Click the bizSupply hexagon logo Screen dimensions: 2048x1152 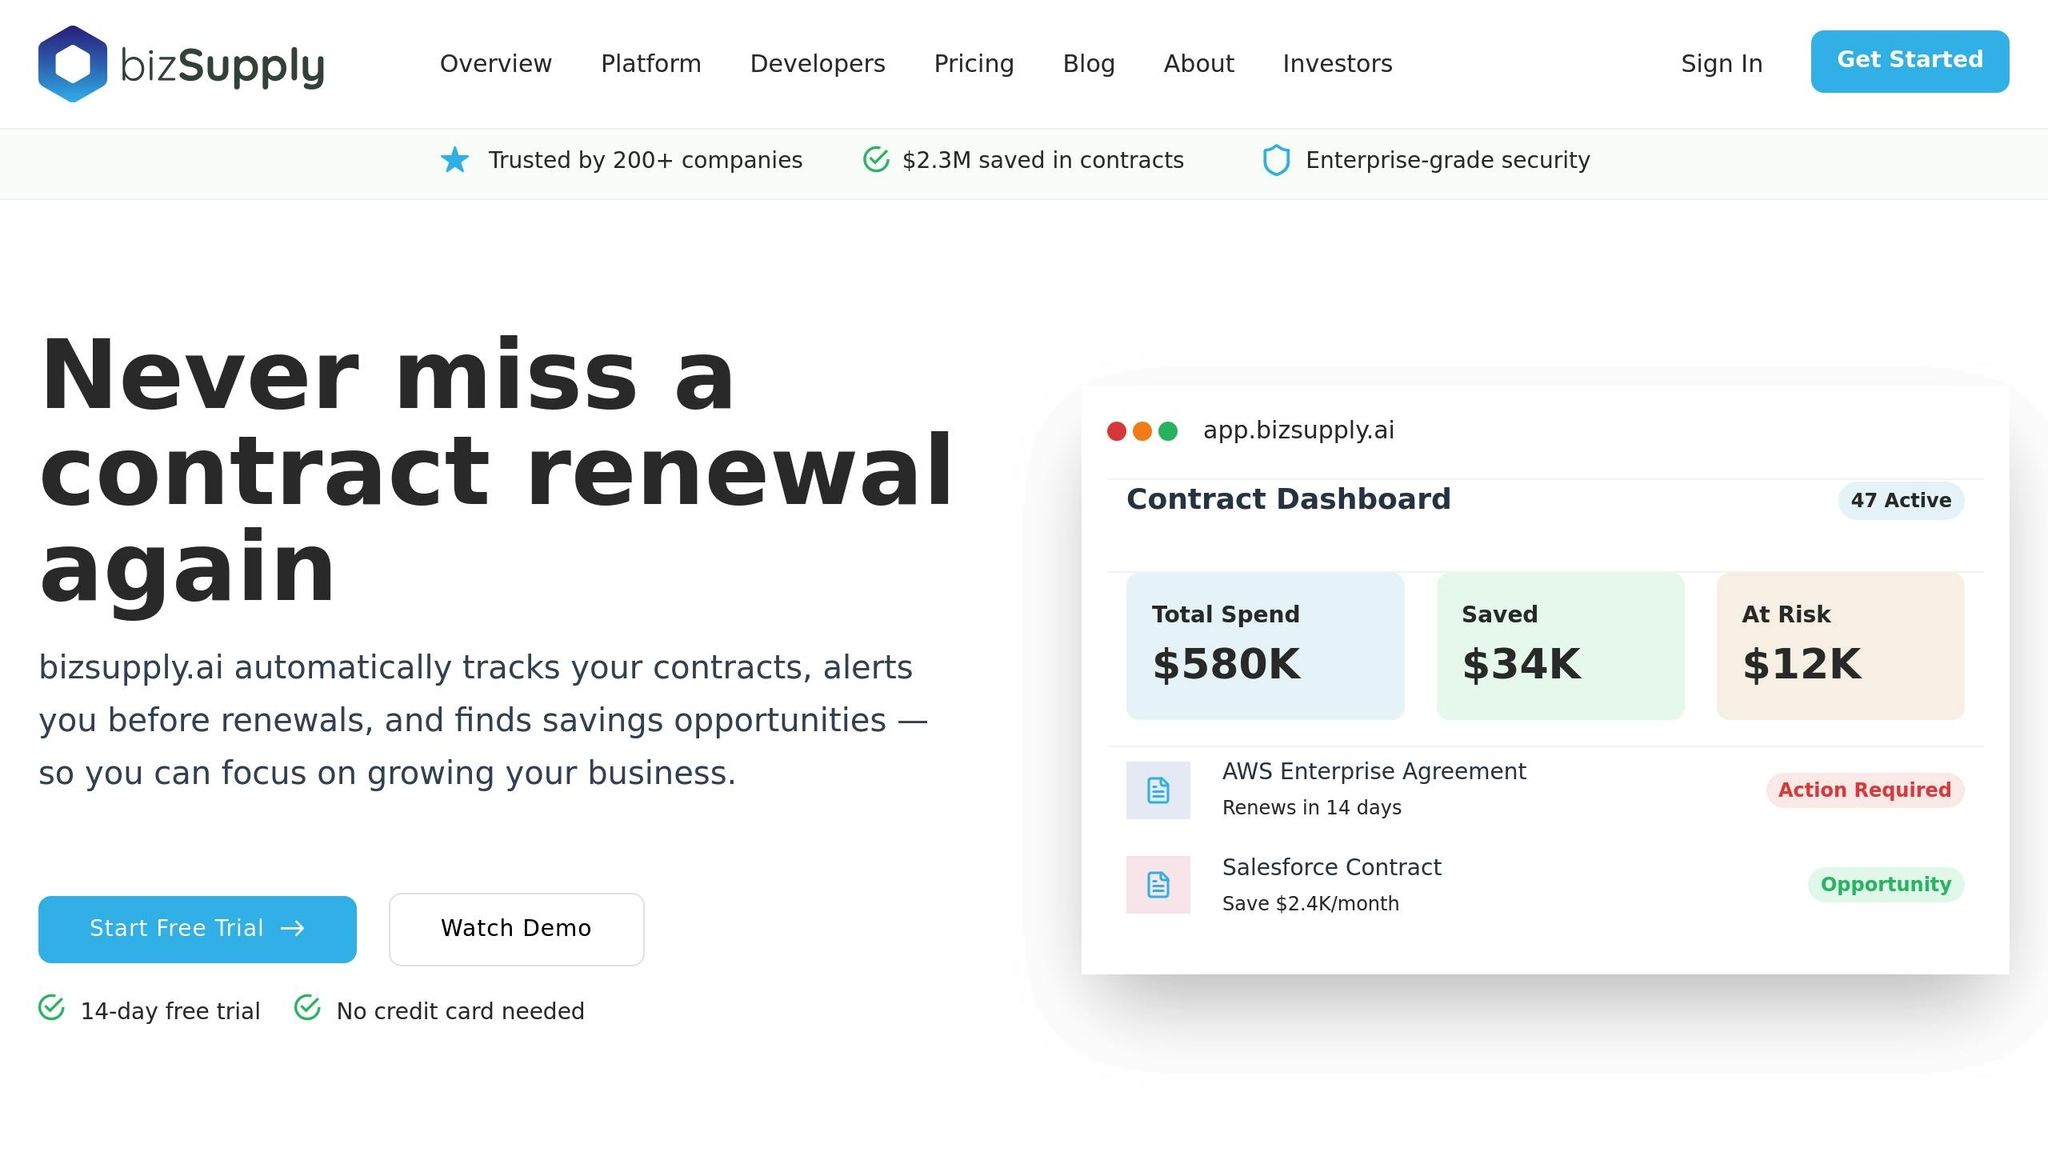pos(72,64)
